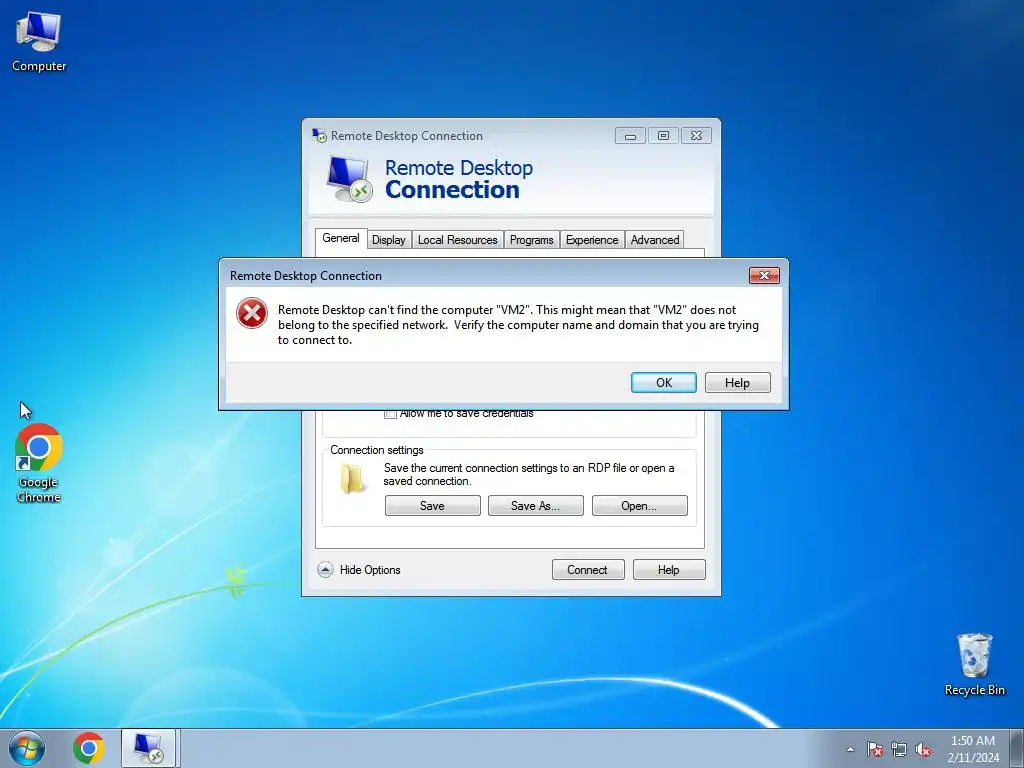Click the Remote Desktop monitor logo
Image resolution: width=1024 pixels, height=768 pixels.
(349, 180)
